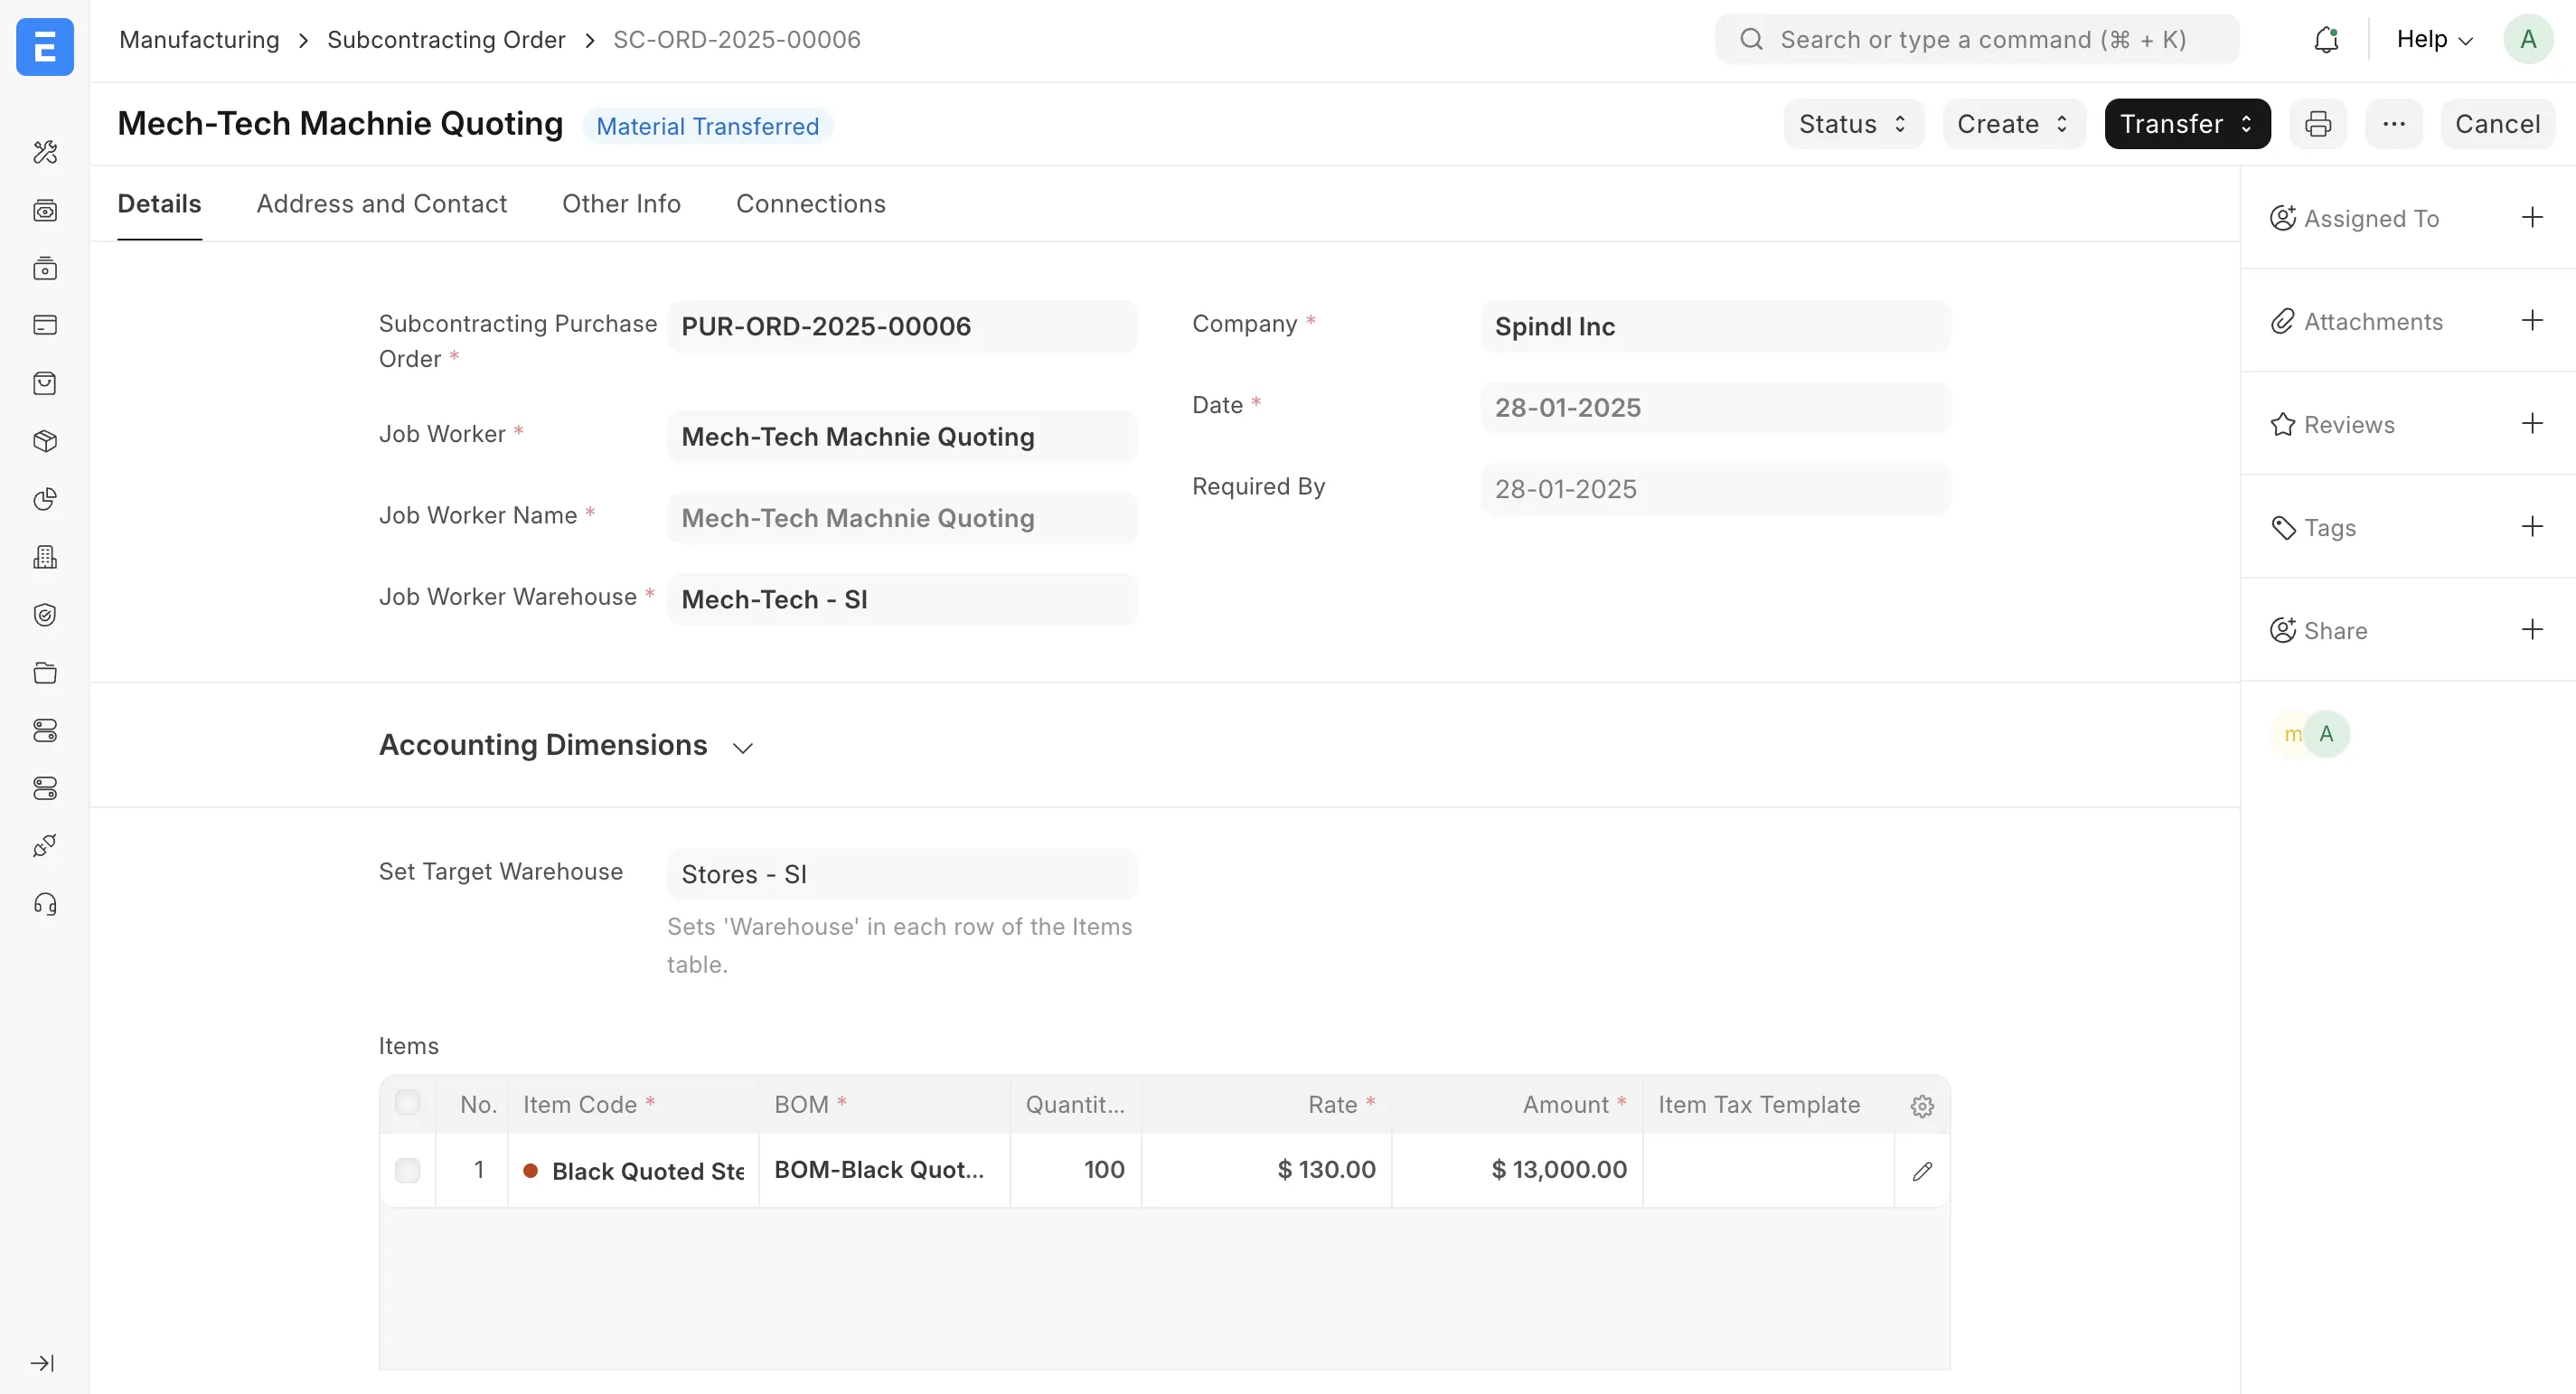2576x1394 pixels.
Task: Open the Transfer dropdown button
Action: click(x=2186, y=124)
